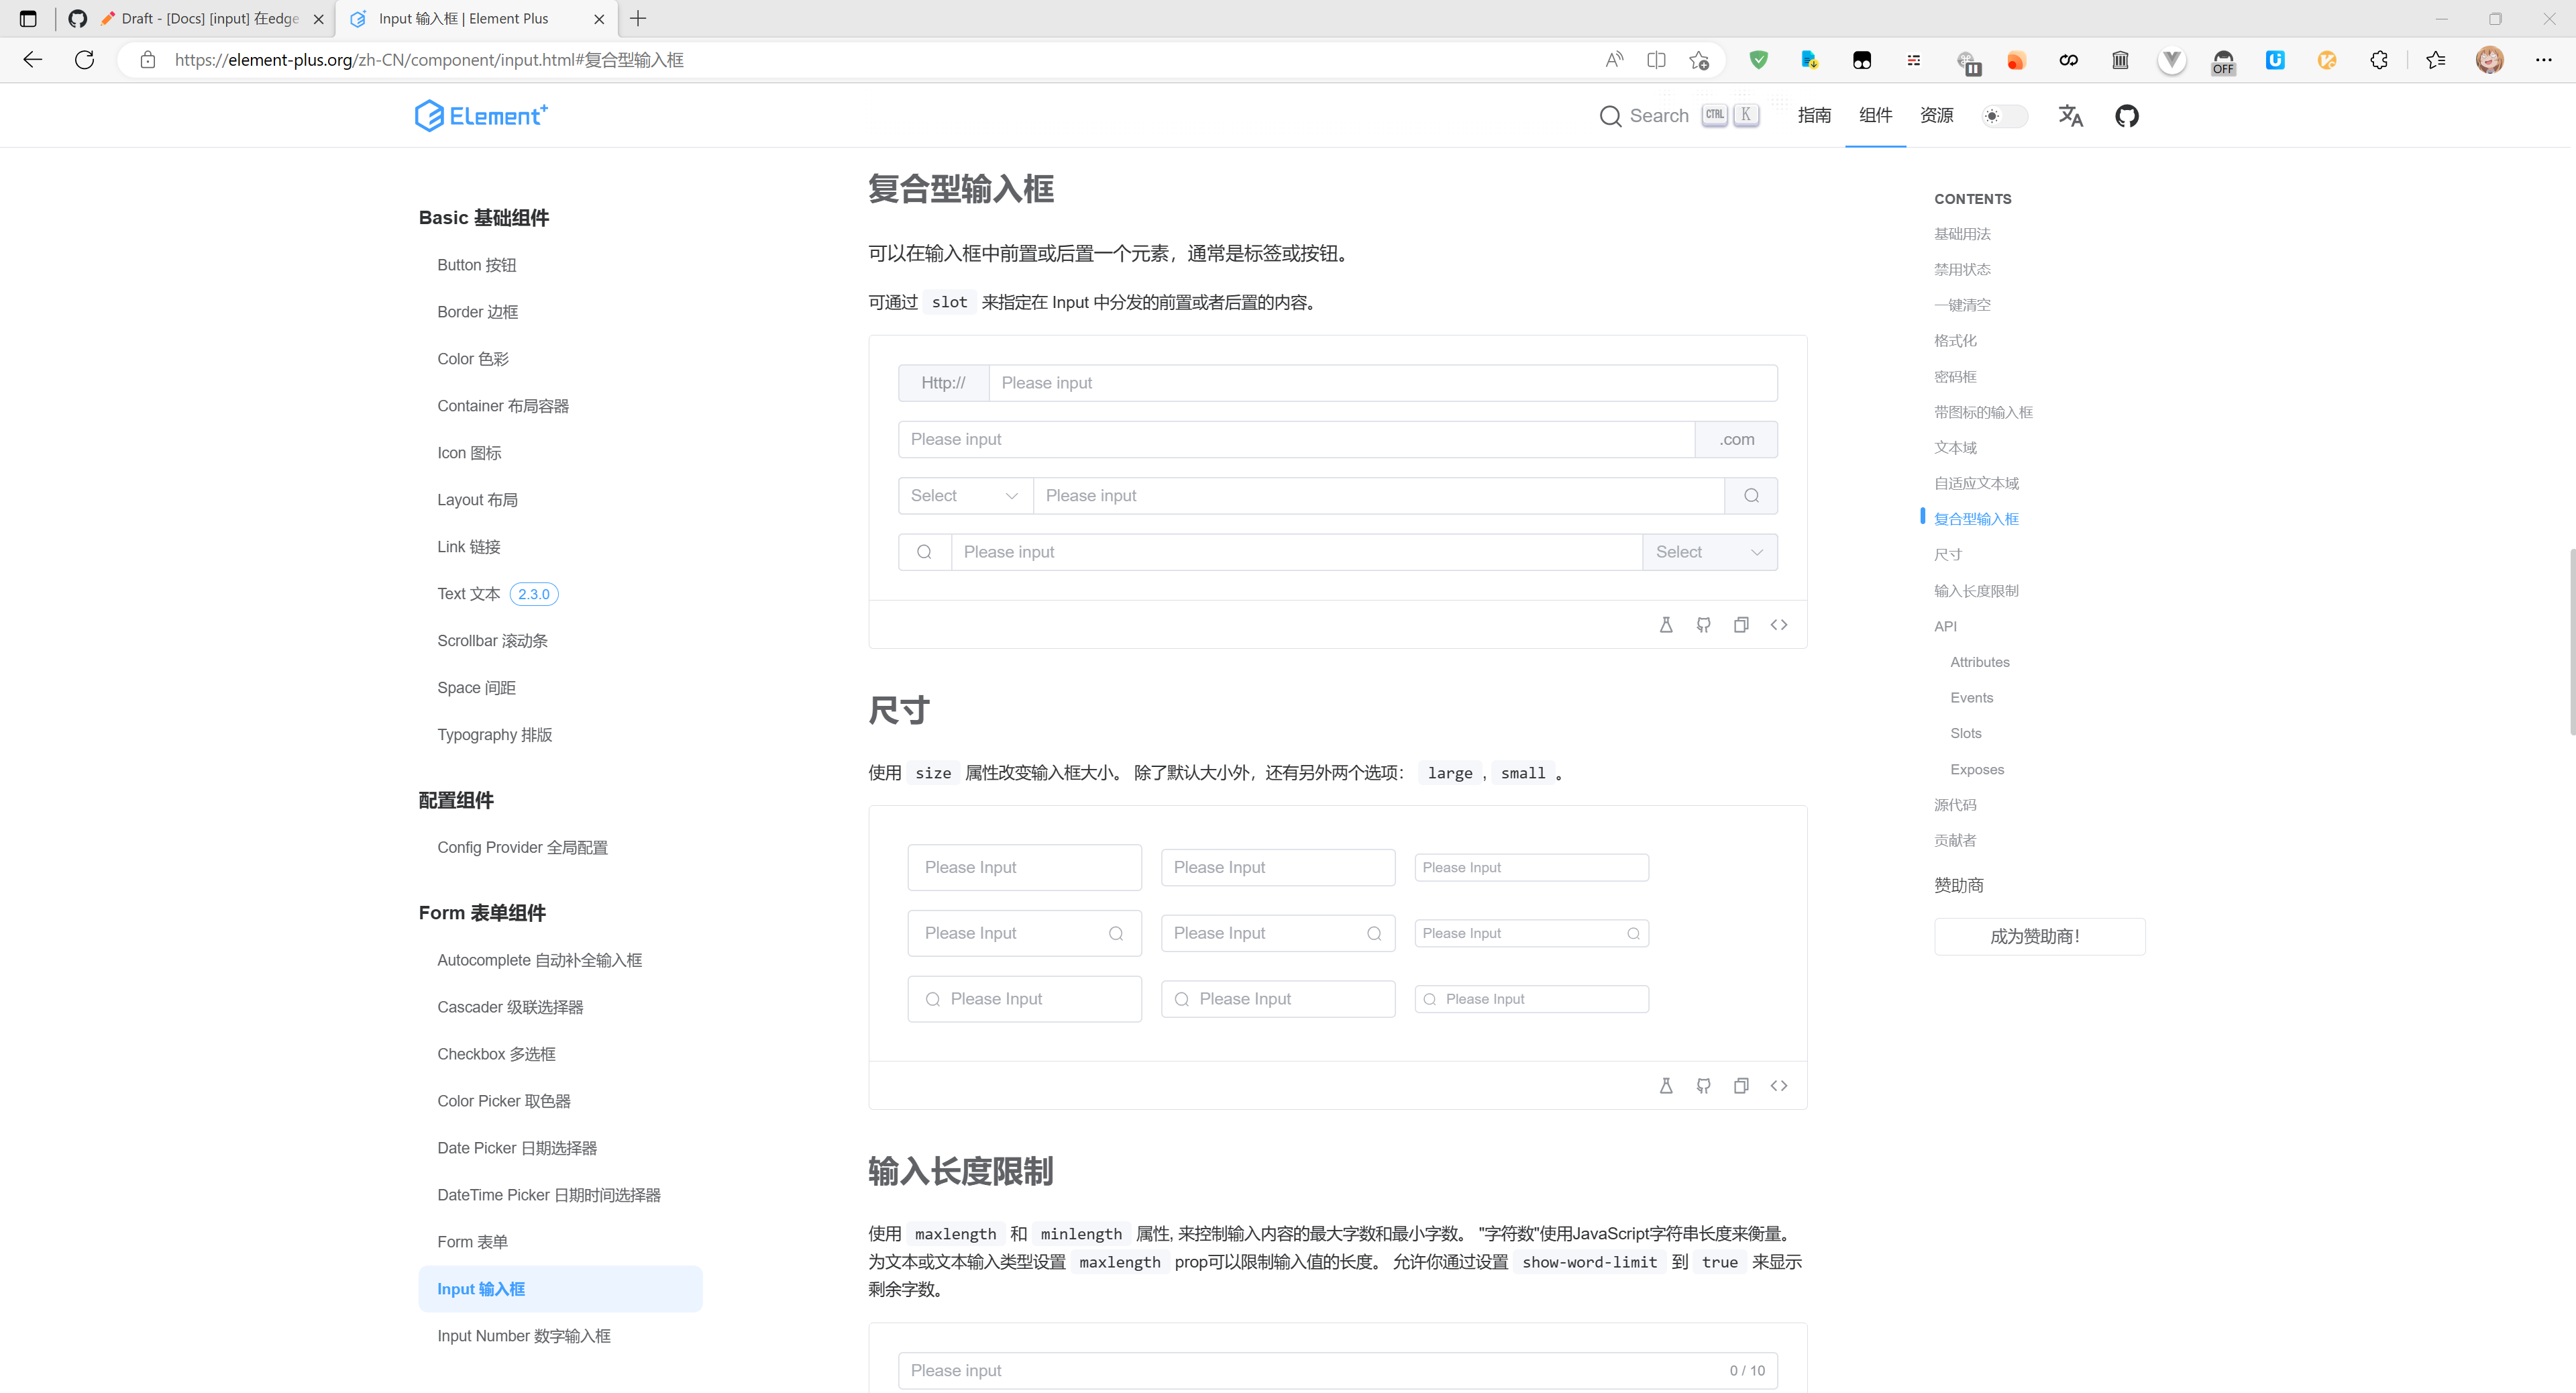The height and width of the screenshot is (1393, 2576).
Task: Open the Element Plus GitHub repository
Action: tap(2127, 115)
